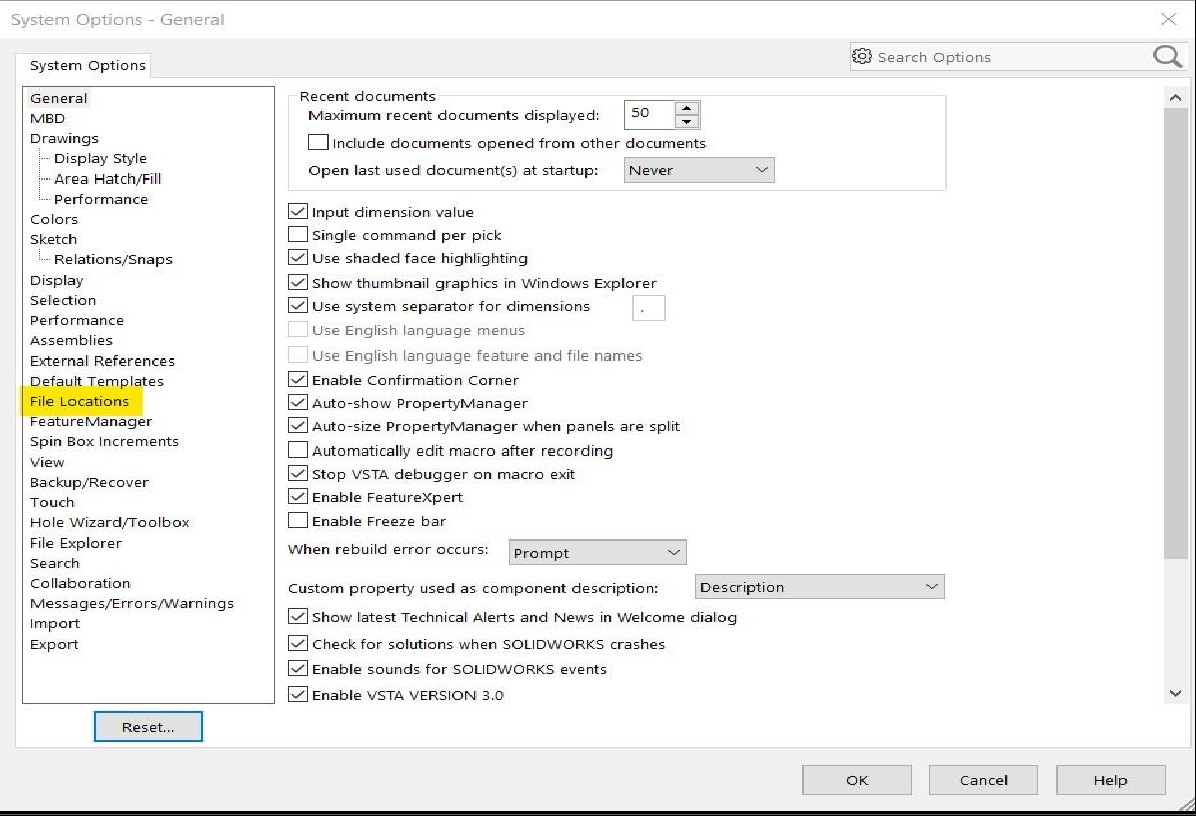Enable Freeze bar checkbox
Image resolution: width=1196 pixels, height=816 pixels.
click(x=298, y=521)
